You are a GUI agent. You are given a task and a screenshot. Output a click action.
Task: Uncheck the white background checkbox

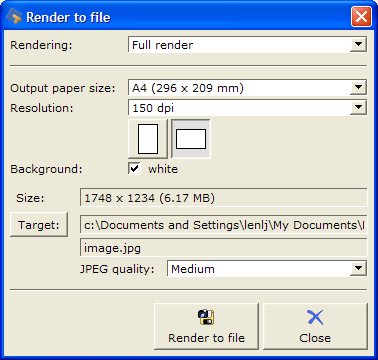(134, 169)
